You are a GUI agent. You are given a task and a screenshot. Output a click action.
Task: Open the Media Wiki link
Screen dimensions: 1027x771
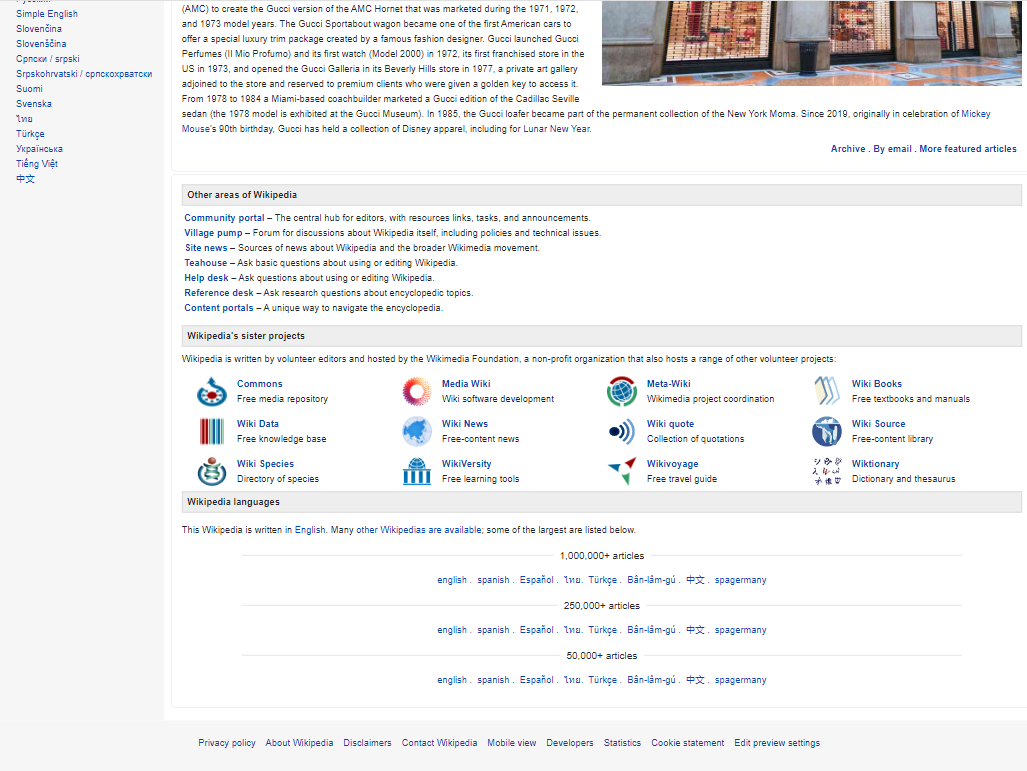click(466, 384)
